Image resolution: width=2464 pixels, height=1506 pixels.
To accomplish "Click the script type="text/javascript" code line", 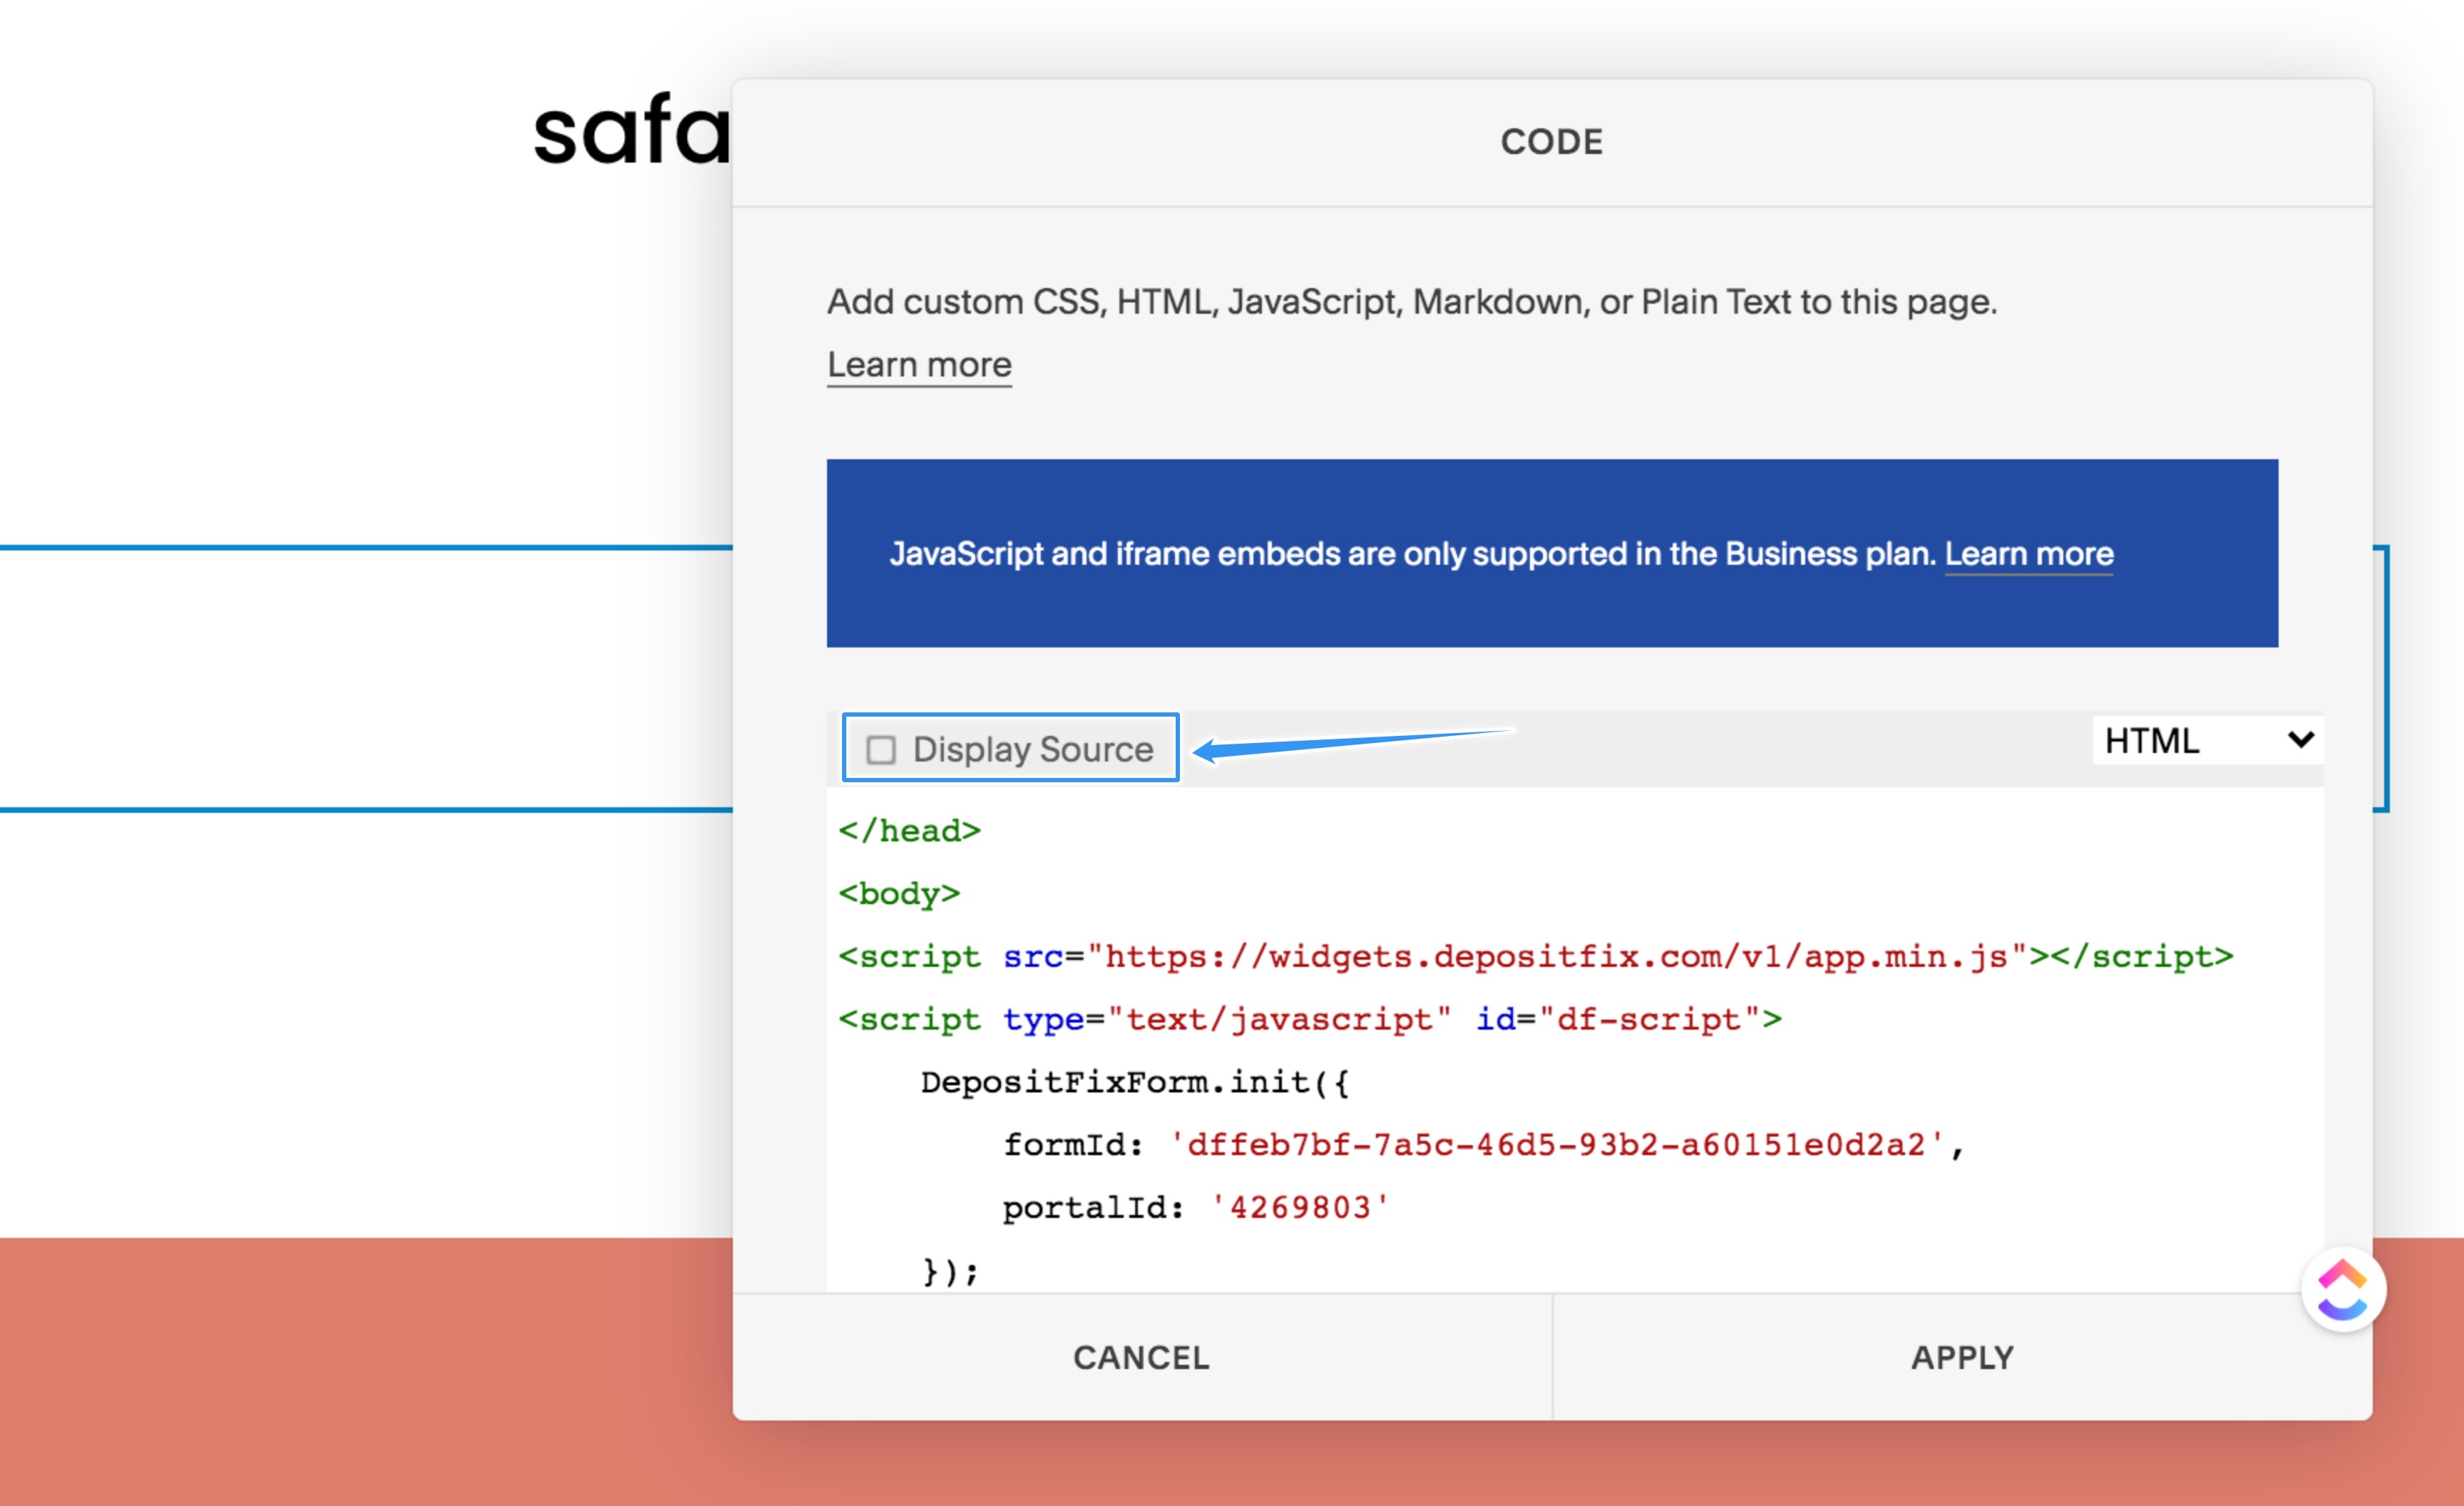I will coord(1309,1020).
